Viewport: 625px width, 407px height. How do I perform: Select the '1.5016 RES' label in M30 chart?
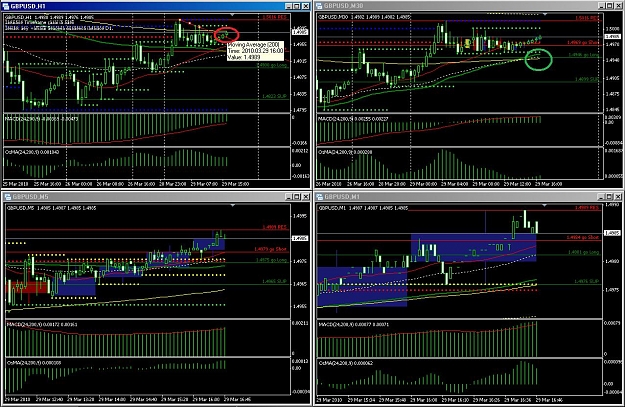pyautogui.click(x=587, y=18)
